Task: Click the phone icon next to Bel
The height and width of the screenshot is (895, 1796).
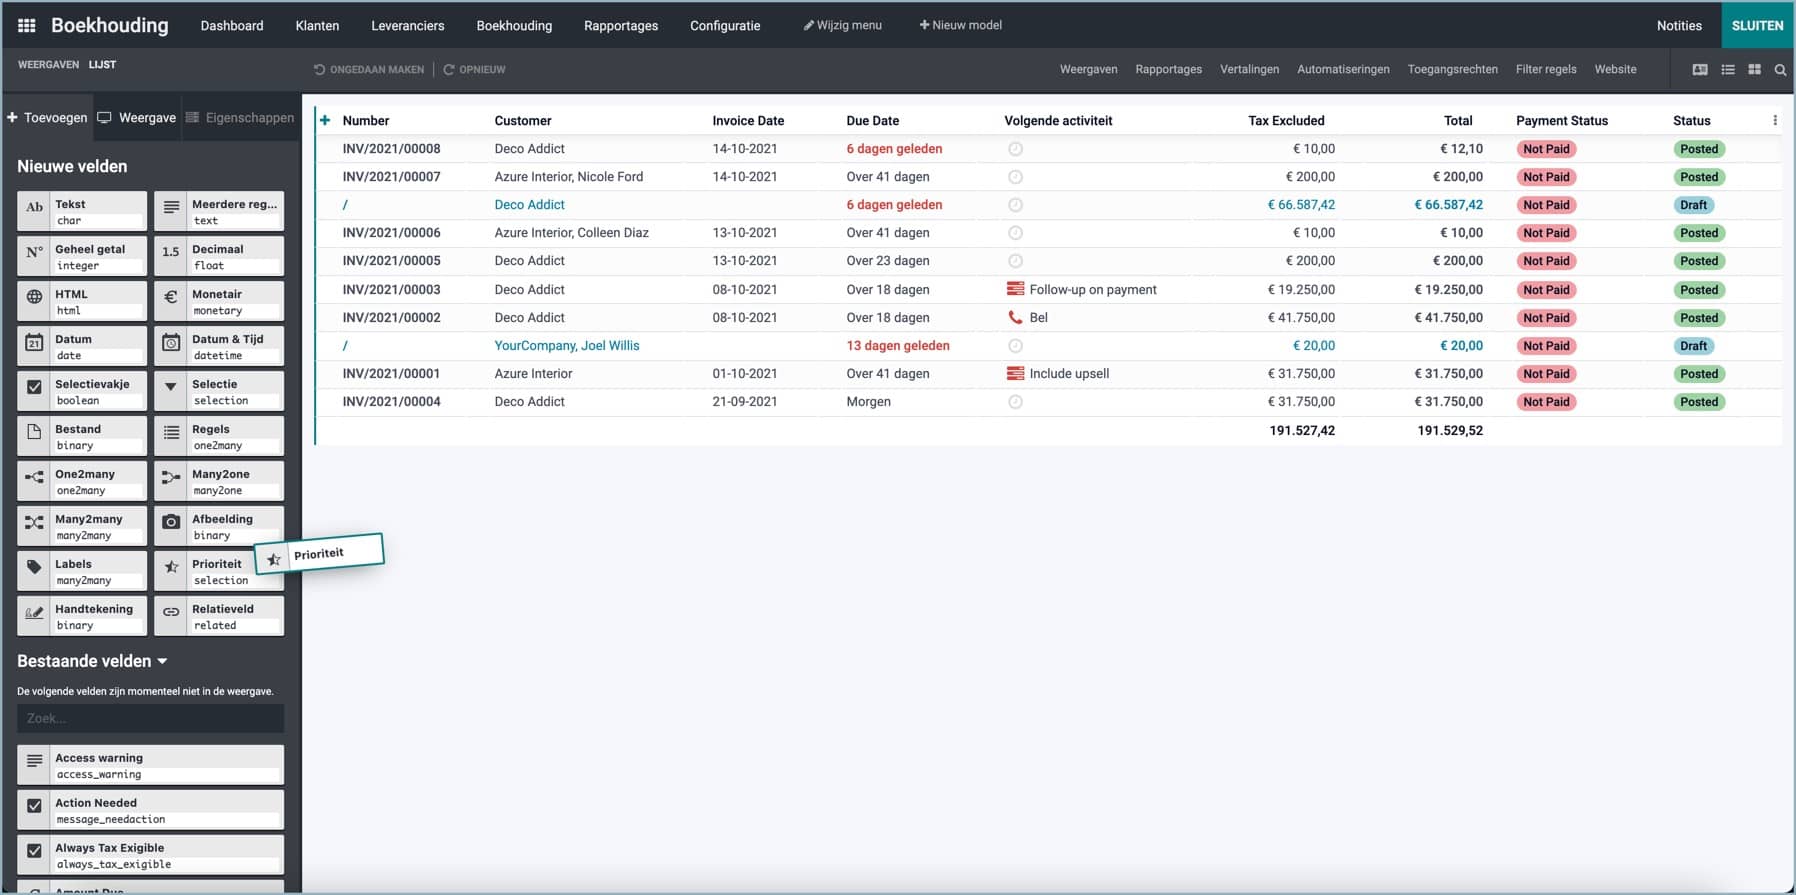Action: [x=1015, y=317]
